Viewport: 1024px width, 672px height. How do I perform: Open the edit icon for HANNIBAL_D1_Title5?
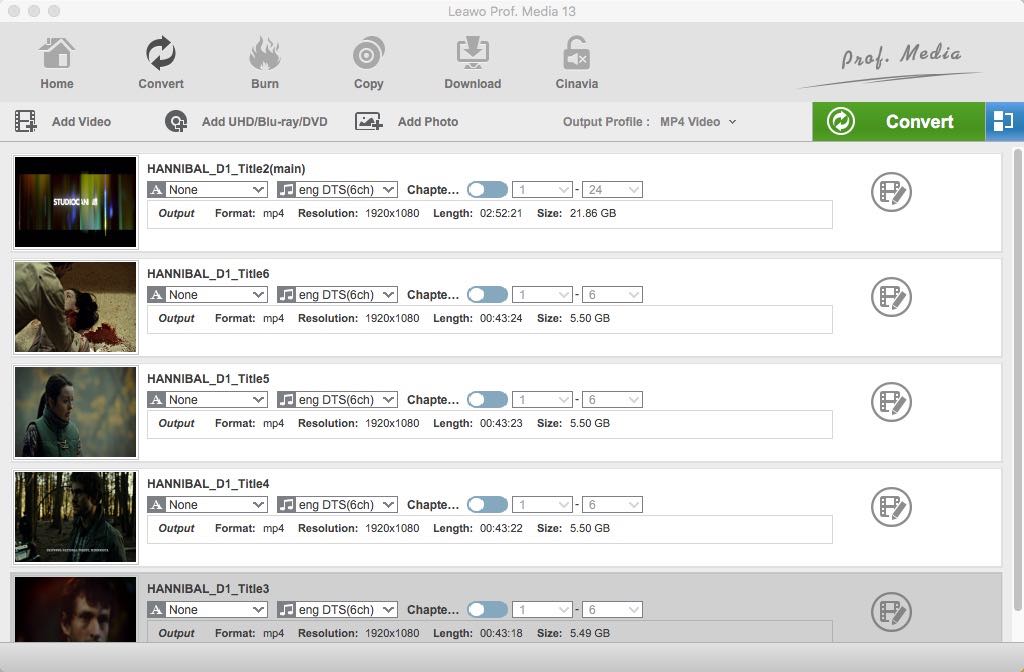coord(890,402)
